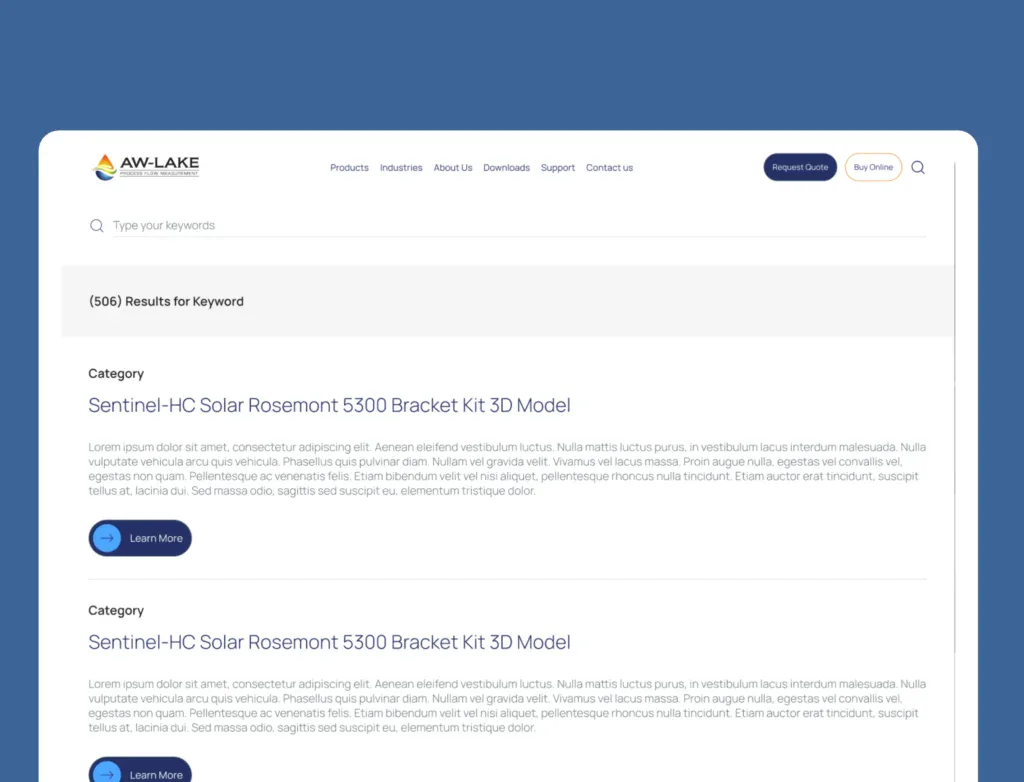Select About Us in the navigation

pos(453,168)
